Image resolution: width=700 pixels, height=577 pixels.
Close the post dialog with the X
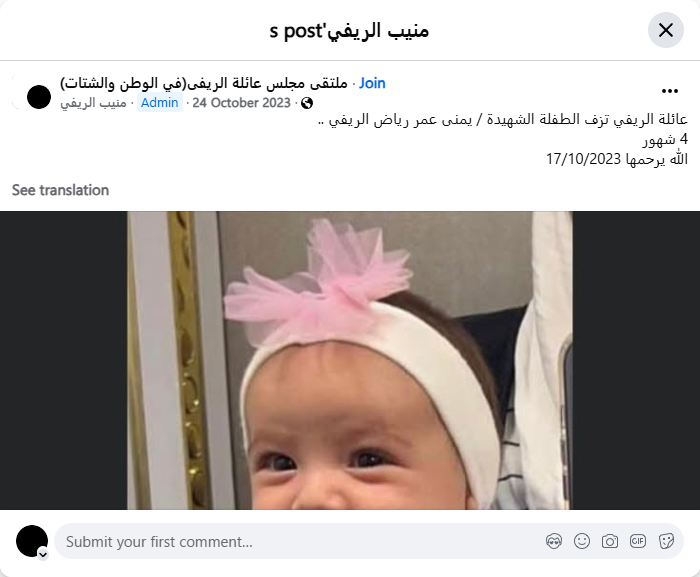(x=666, y=30)
